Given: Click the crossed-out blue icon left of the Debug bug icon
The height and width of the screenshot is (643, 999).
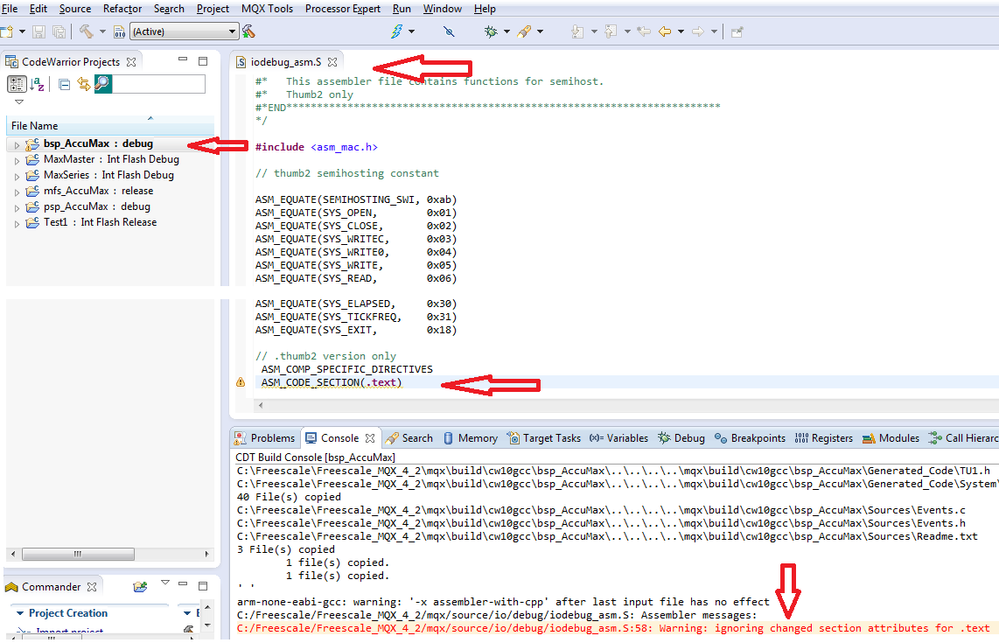Looking at the screenshot, I should pyautogui.click(x=449, y=31).
